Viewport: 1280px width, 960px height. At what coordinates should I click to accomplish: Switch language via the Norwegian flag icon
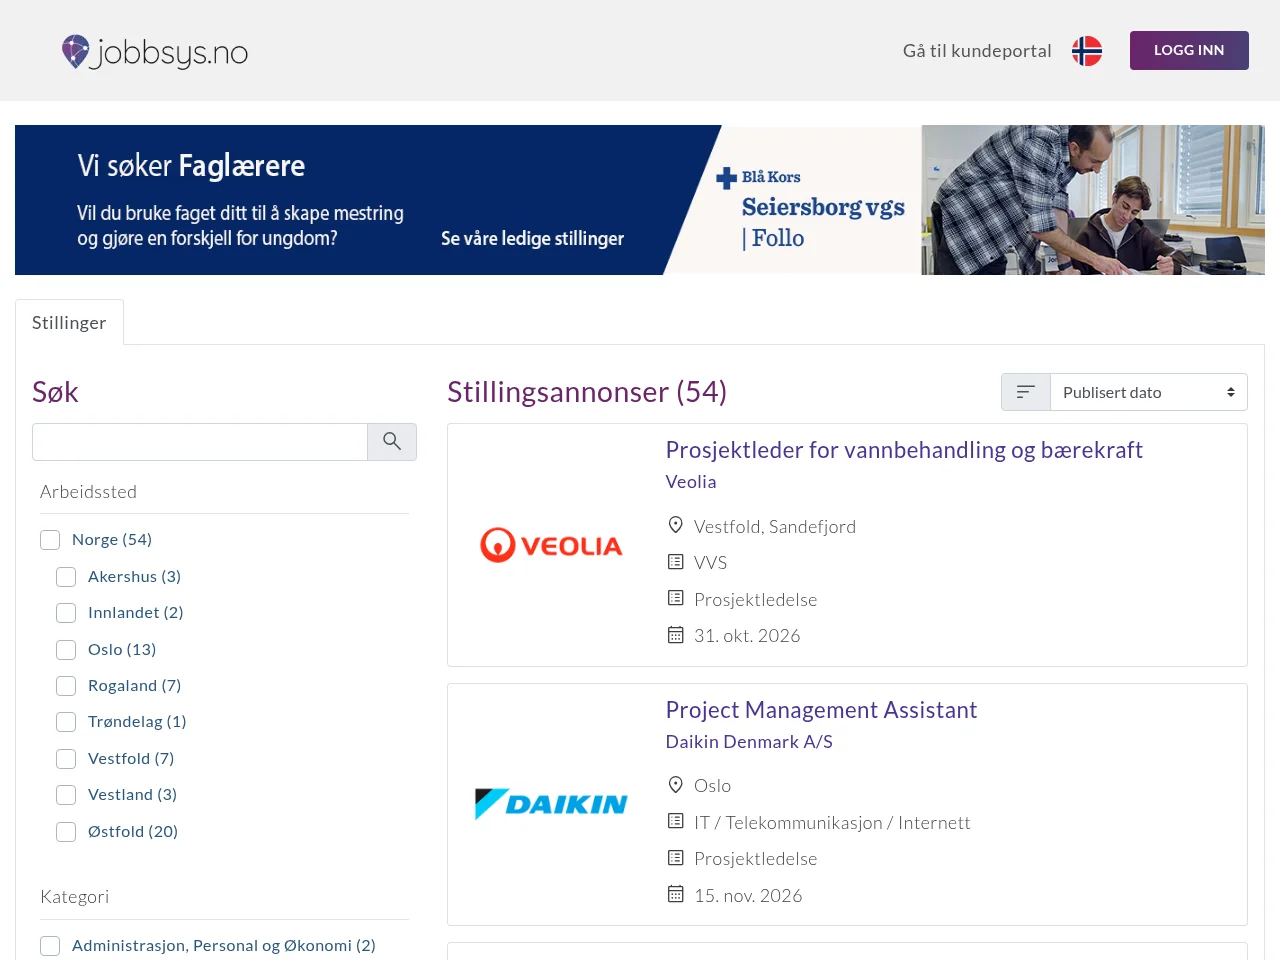(x=1087, y=51)
